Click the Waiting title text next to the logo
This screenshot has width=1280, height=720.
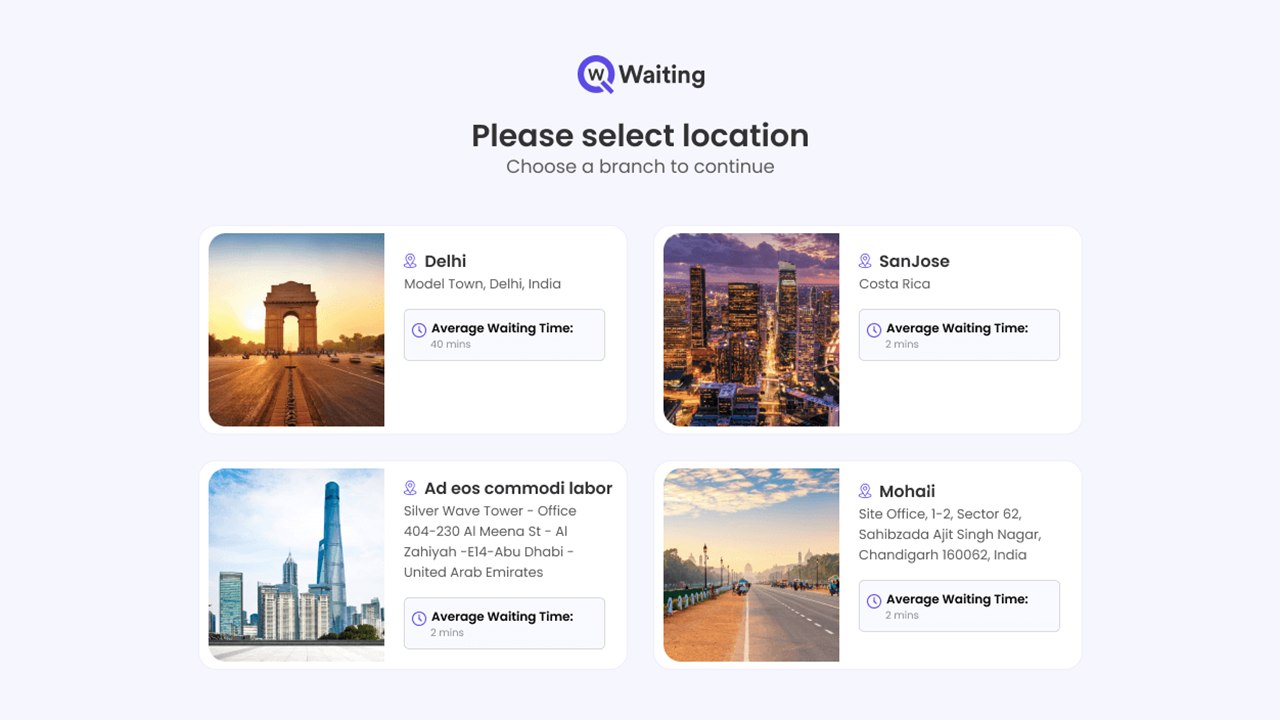[662, 73]
